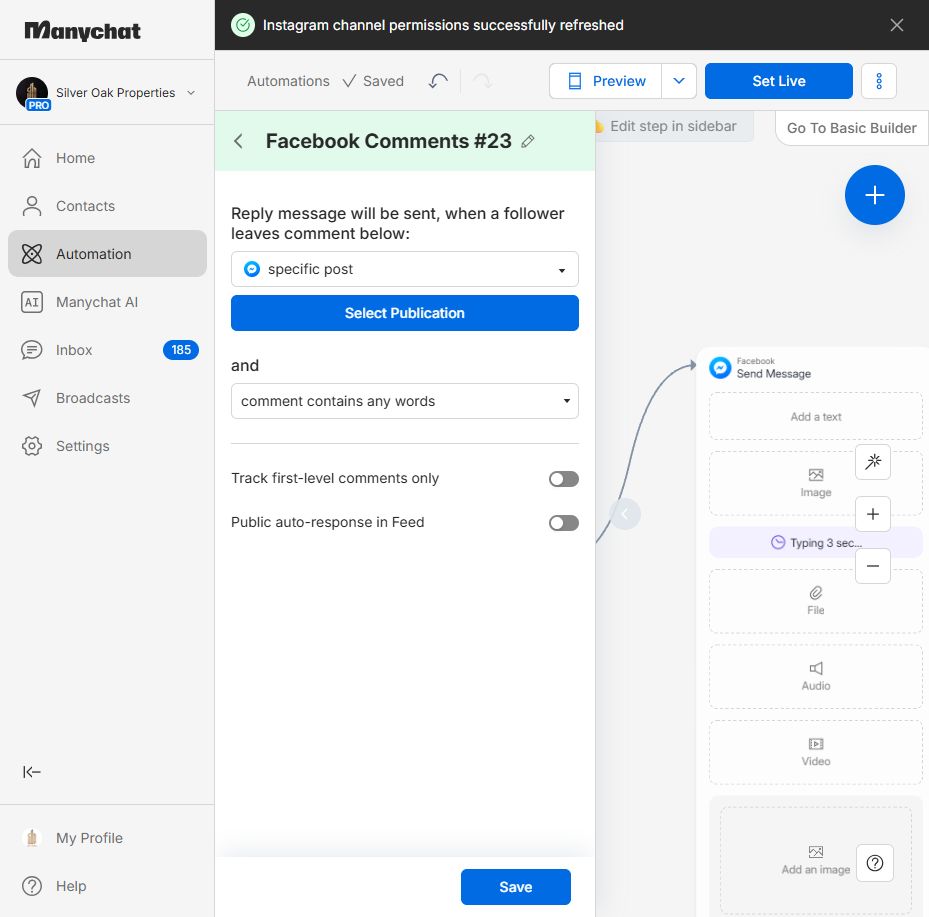This screenshot has width=929, height=917.
Task: Go to Contacts section
Action: pyautogui.click(x=107, y=206)
